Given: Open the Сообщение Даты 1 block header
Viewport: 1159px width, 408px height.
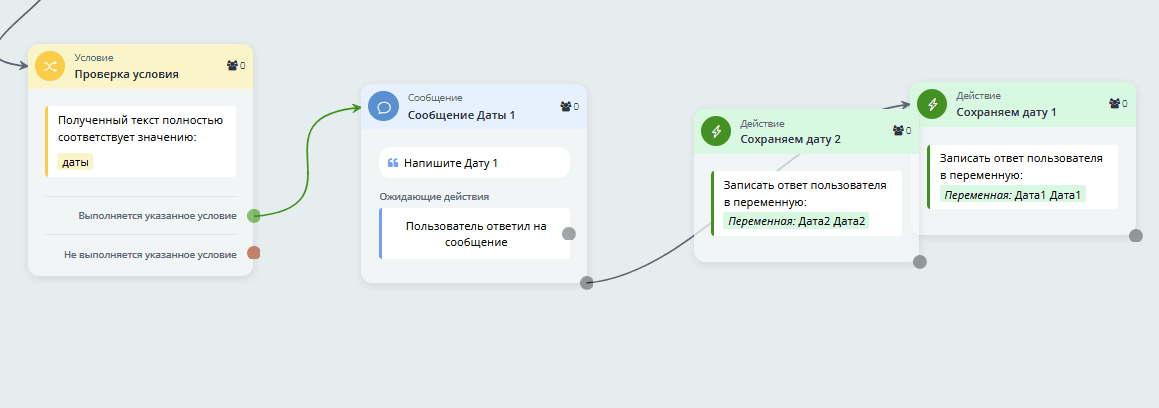Looking at the screenshot, I should 461,115.
